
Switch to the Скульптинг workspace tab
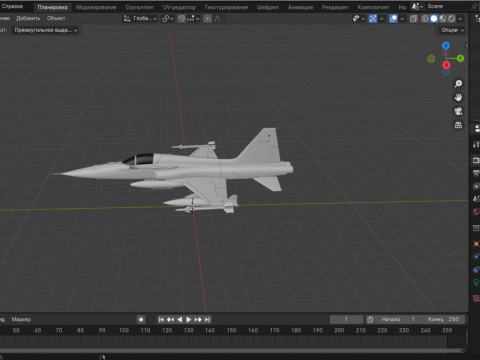[x=139, y=7]
